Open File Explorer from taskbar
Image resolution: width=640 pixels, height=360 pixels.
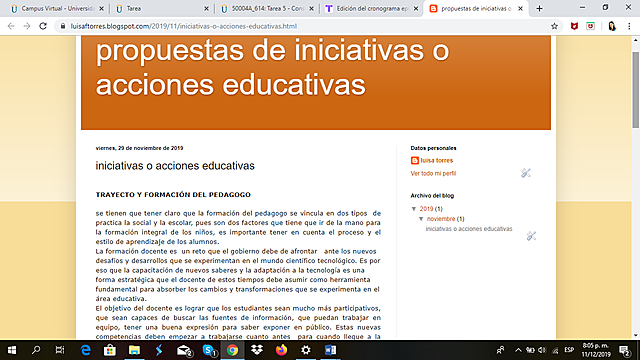coord(134,350)
